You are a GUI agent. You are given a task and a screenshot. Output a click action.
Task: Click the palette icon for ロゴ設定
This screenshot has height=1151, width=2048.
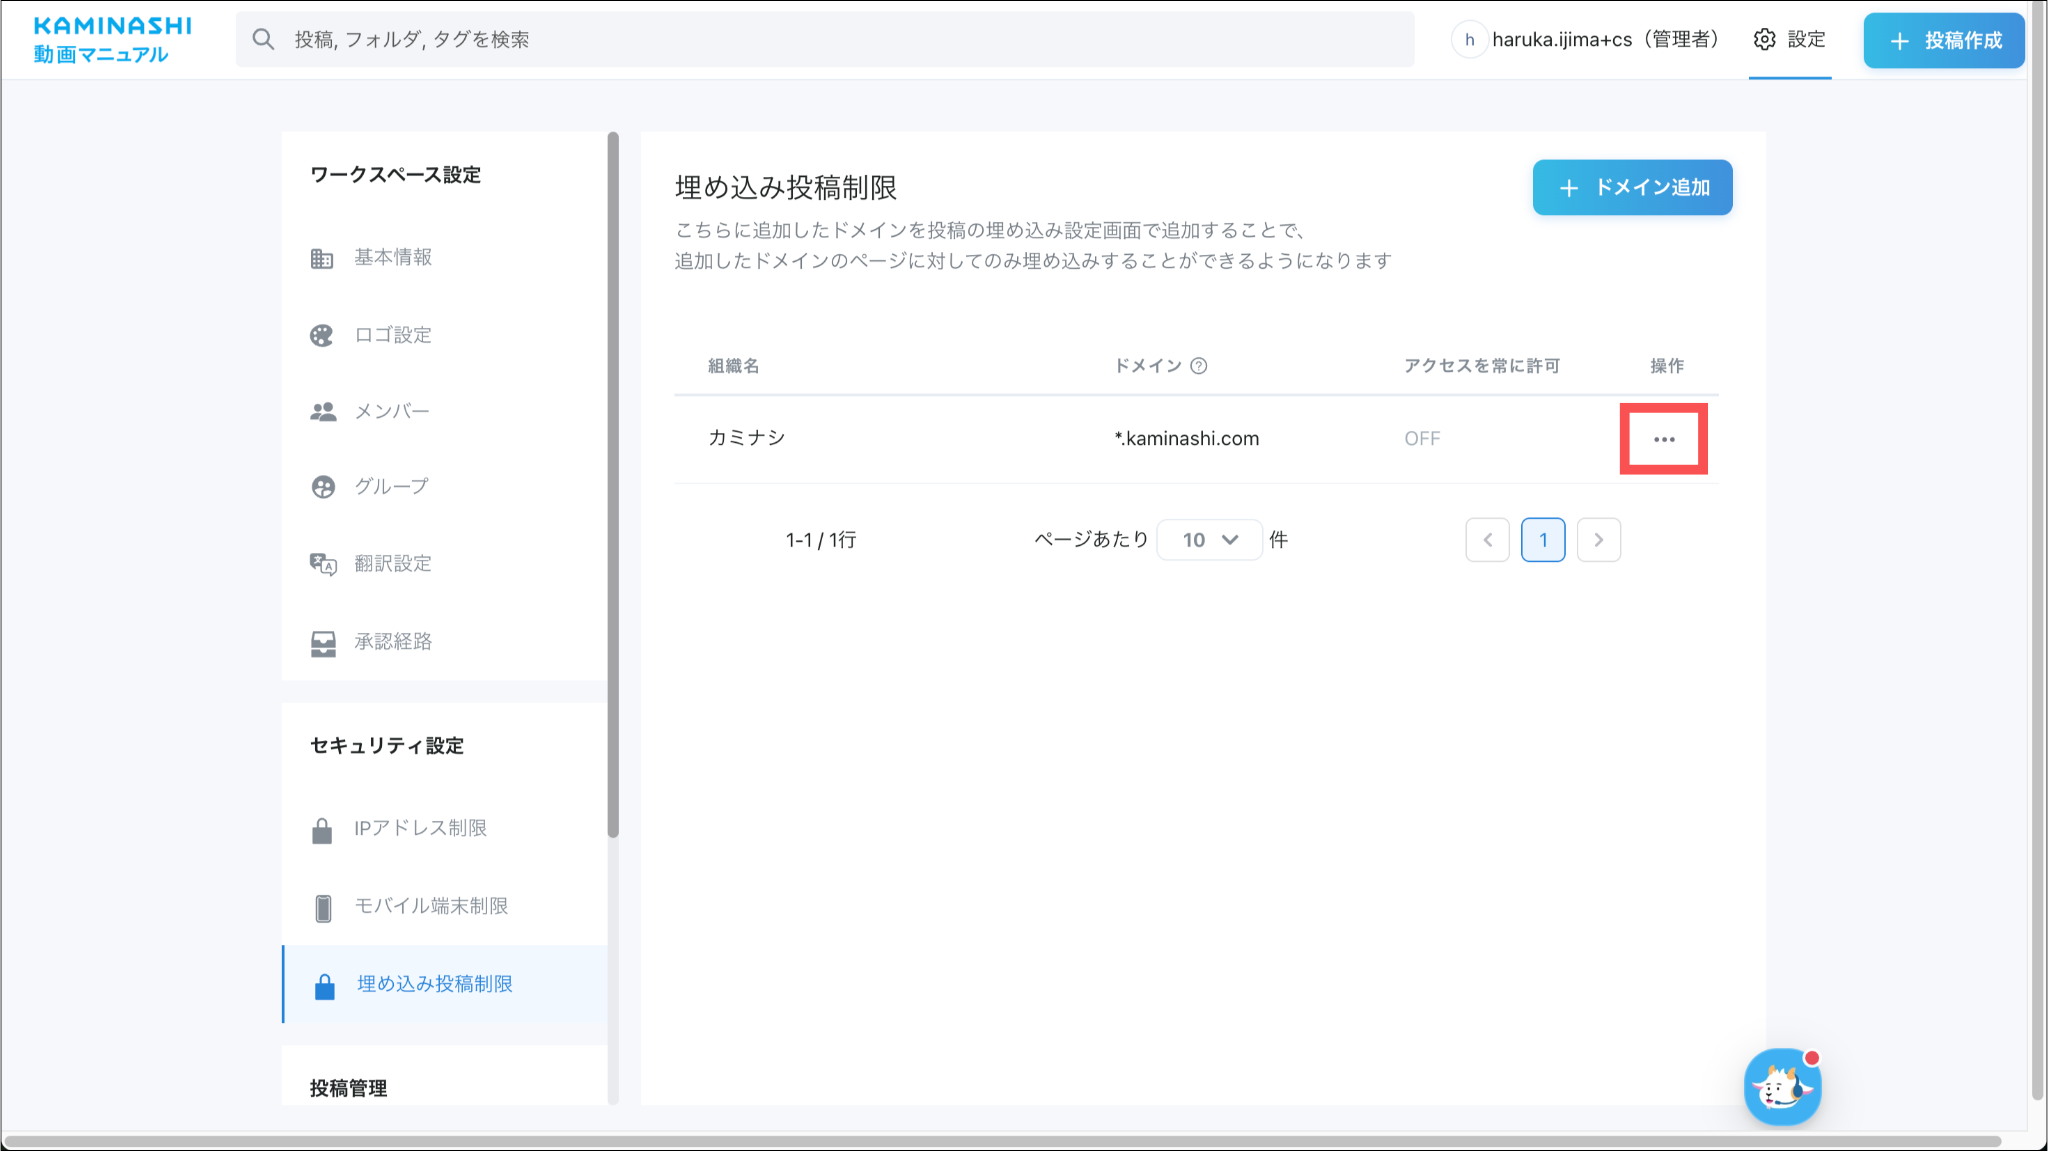(321, 336)
